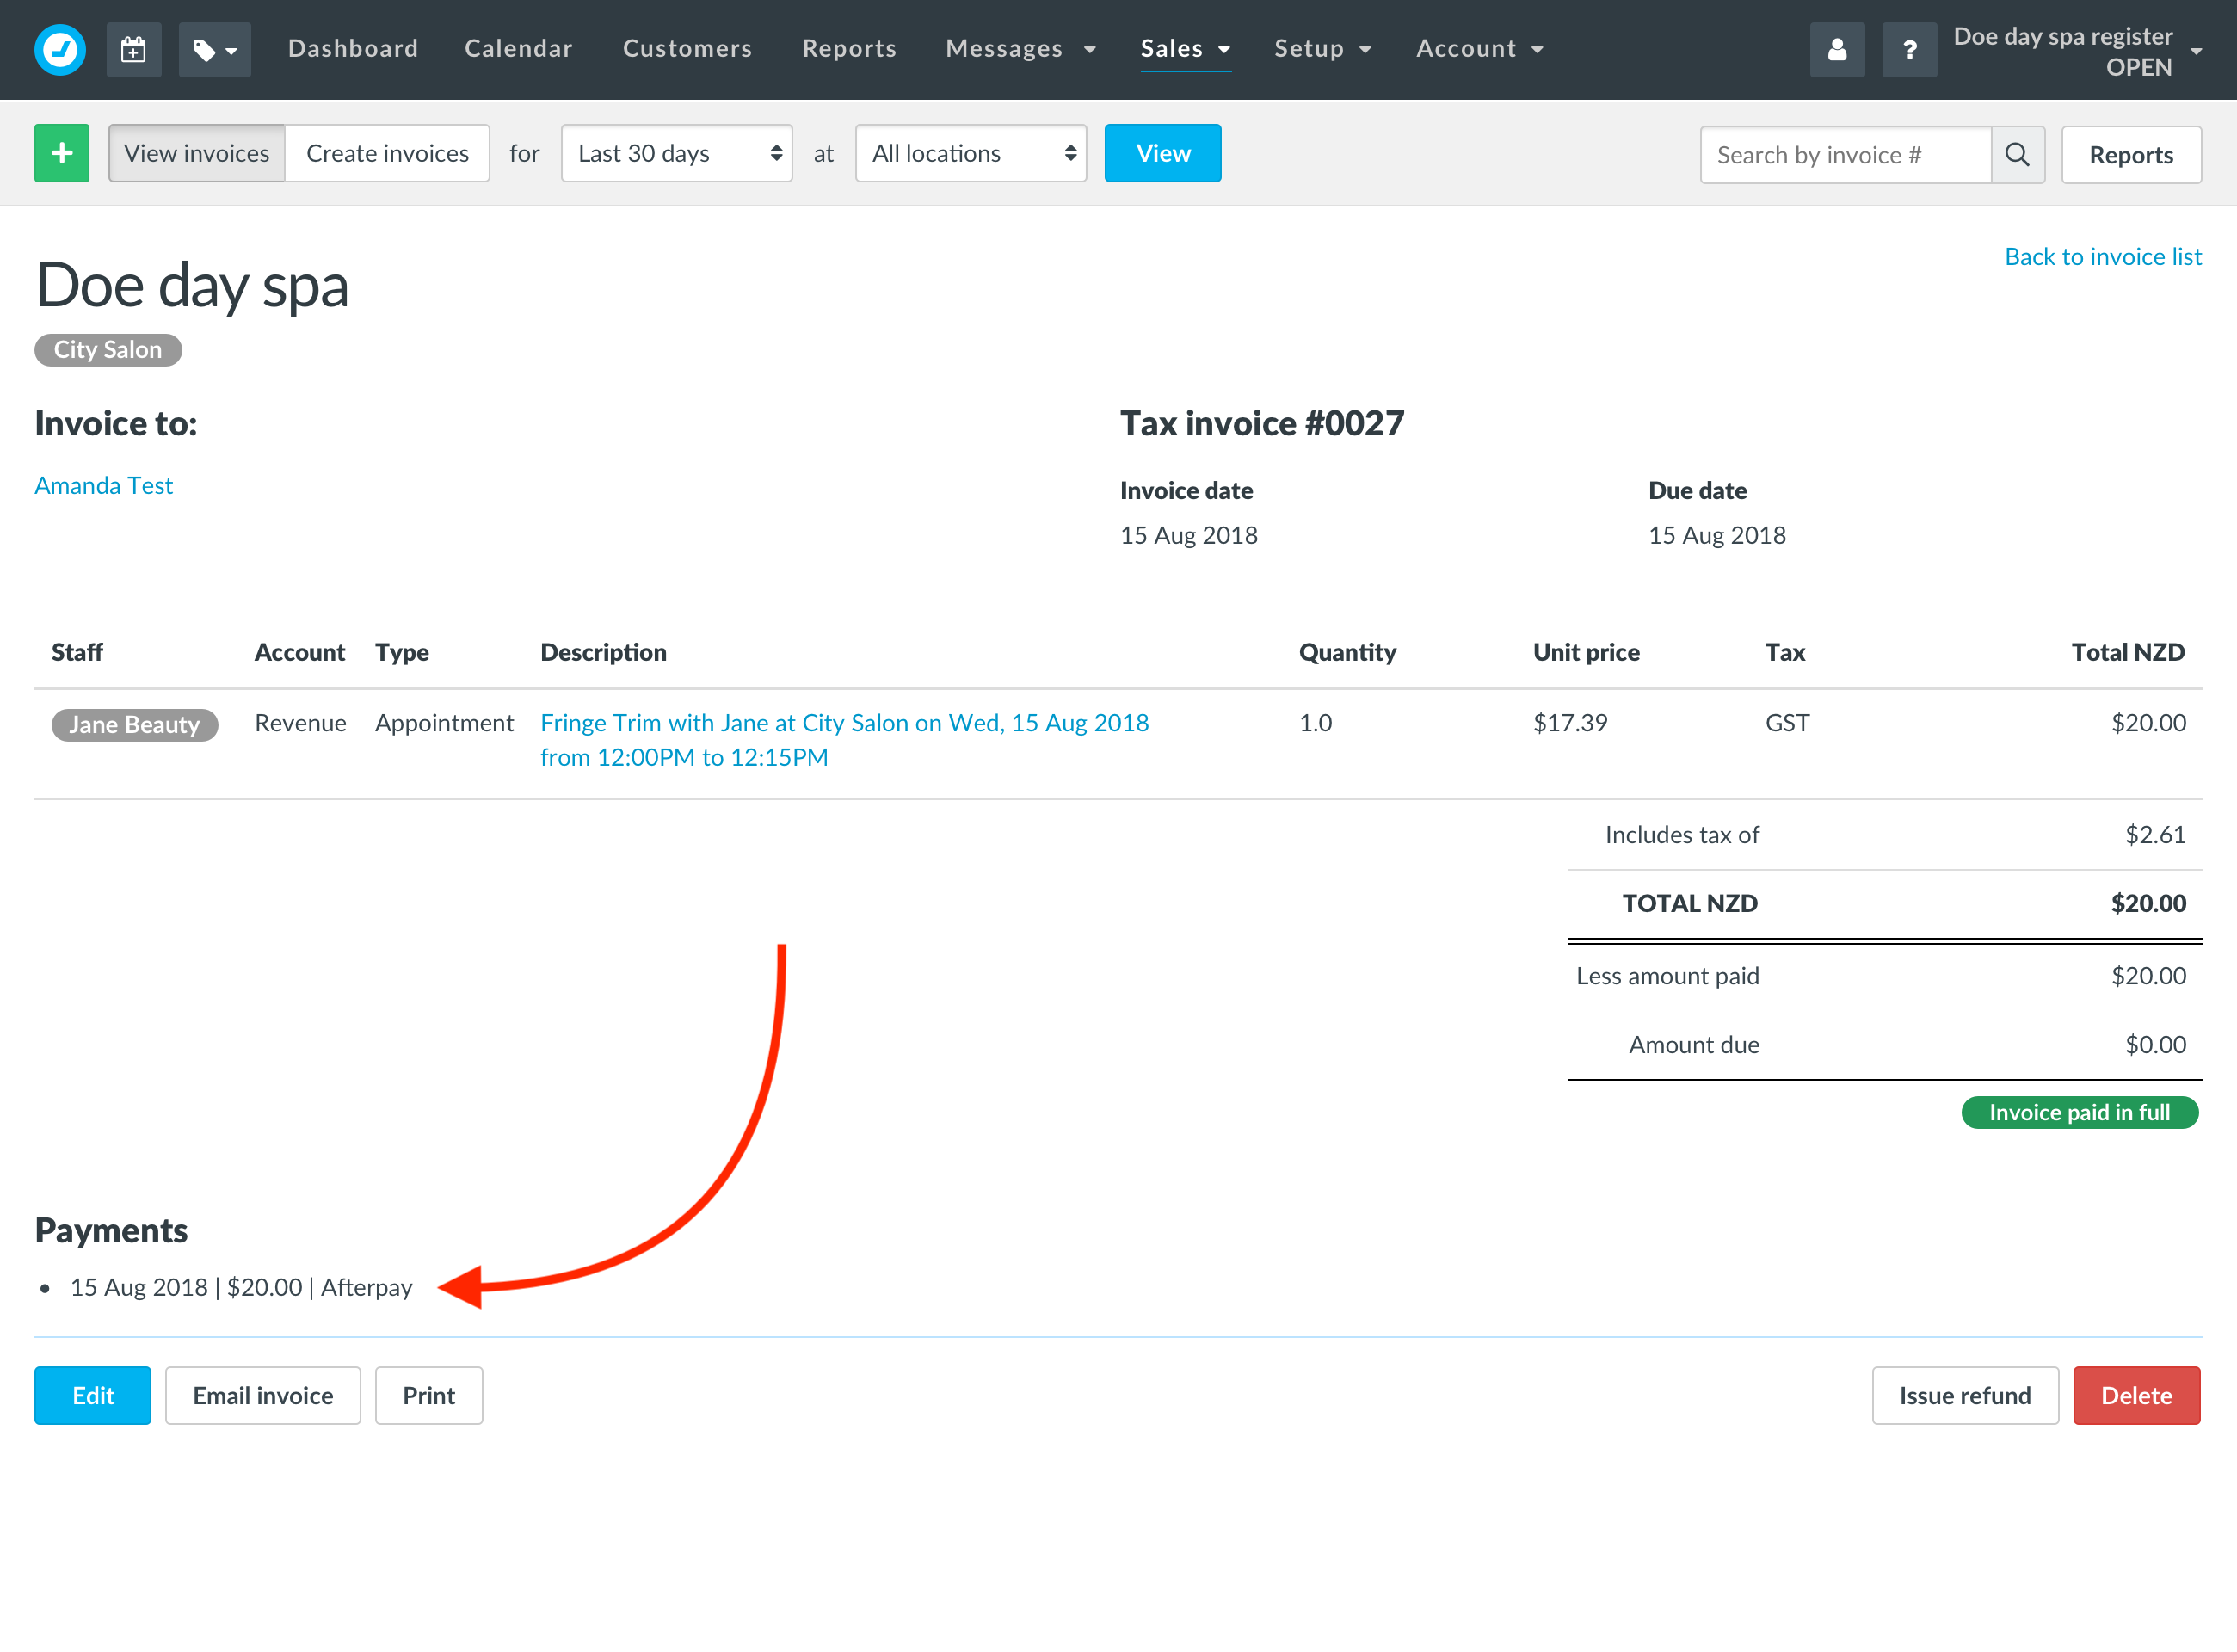Click the blue app logo icon
Image resolution: width=2237 pixels, height=1652 pixels.
[x=60, y=49]
